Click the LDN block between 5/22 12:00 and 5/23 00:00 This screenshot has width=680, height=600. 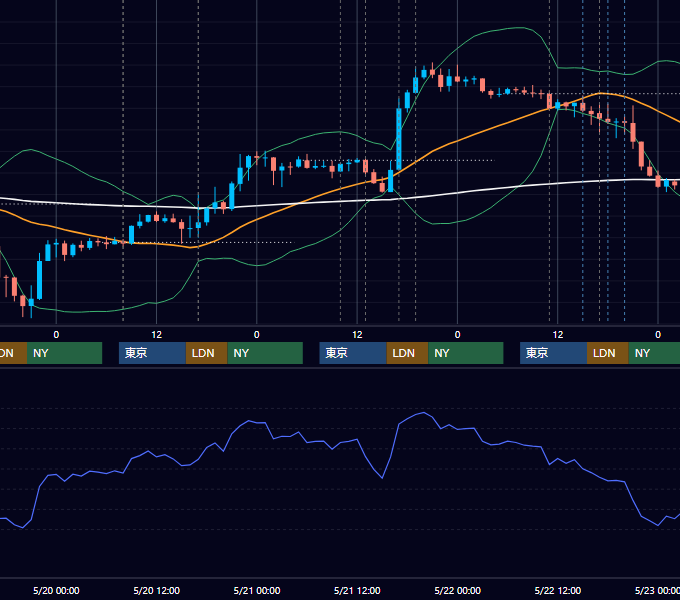click(x=608, y=353)
